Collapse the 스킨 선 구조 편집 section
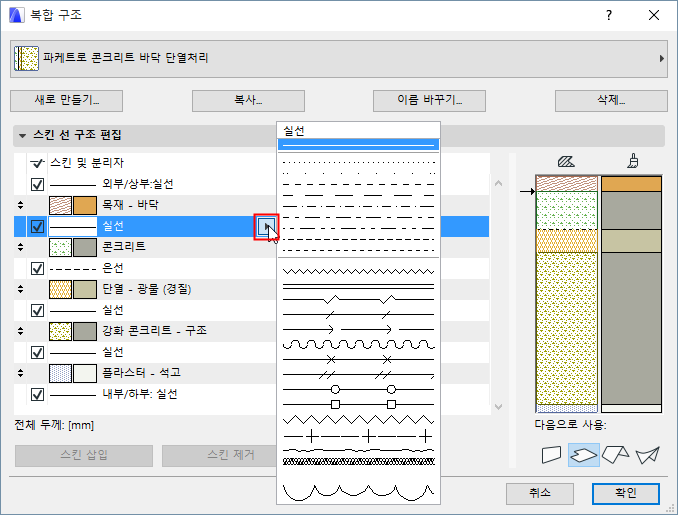 coord(22,136)
